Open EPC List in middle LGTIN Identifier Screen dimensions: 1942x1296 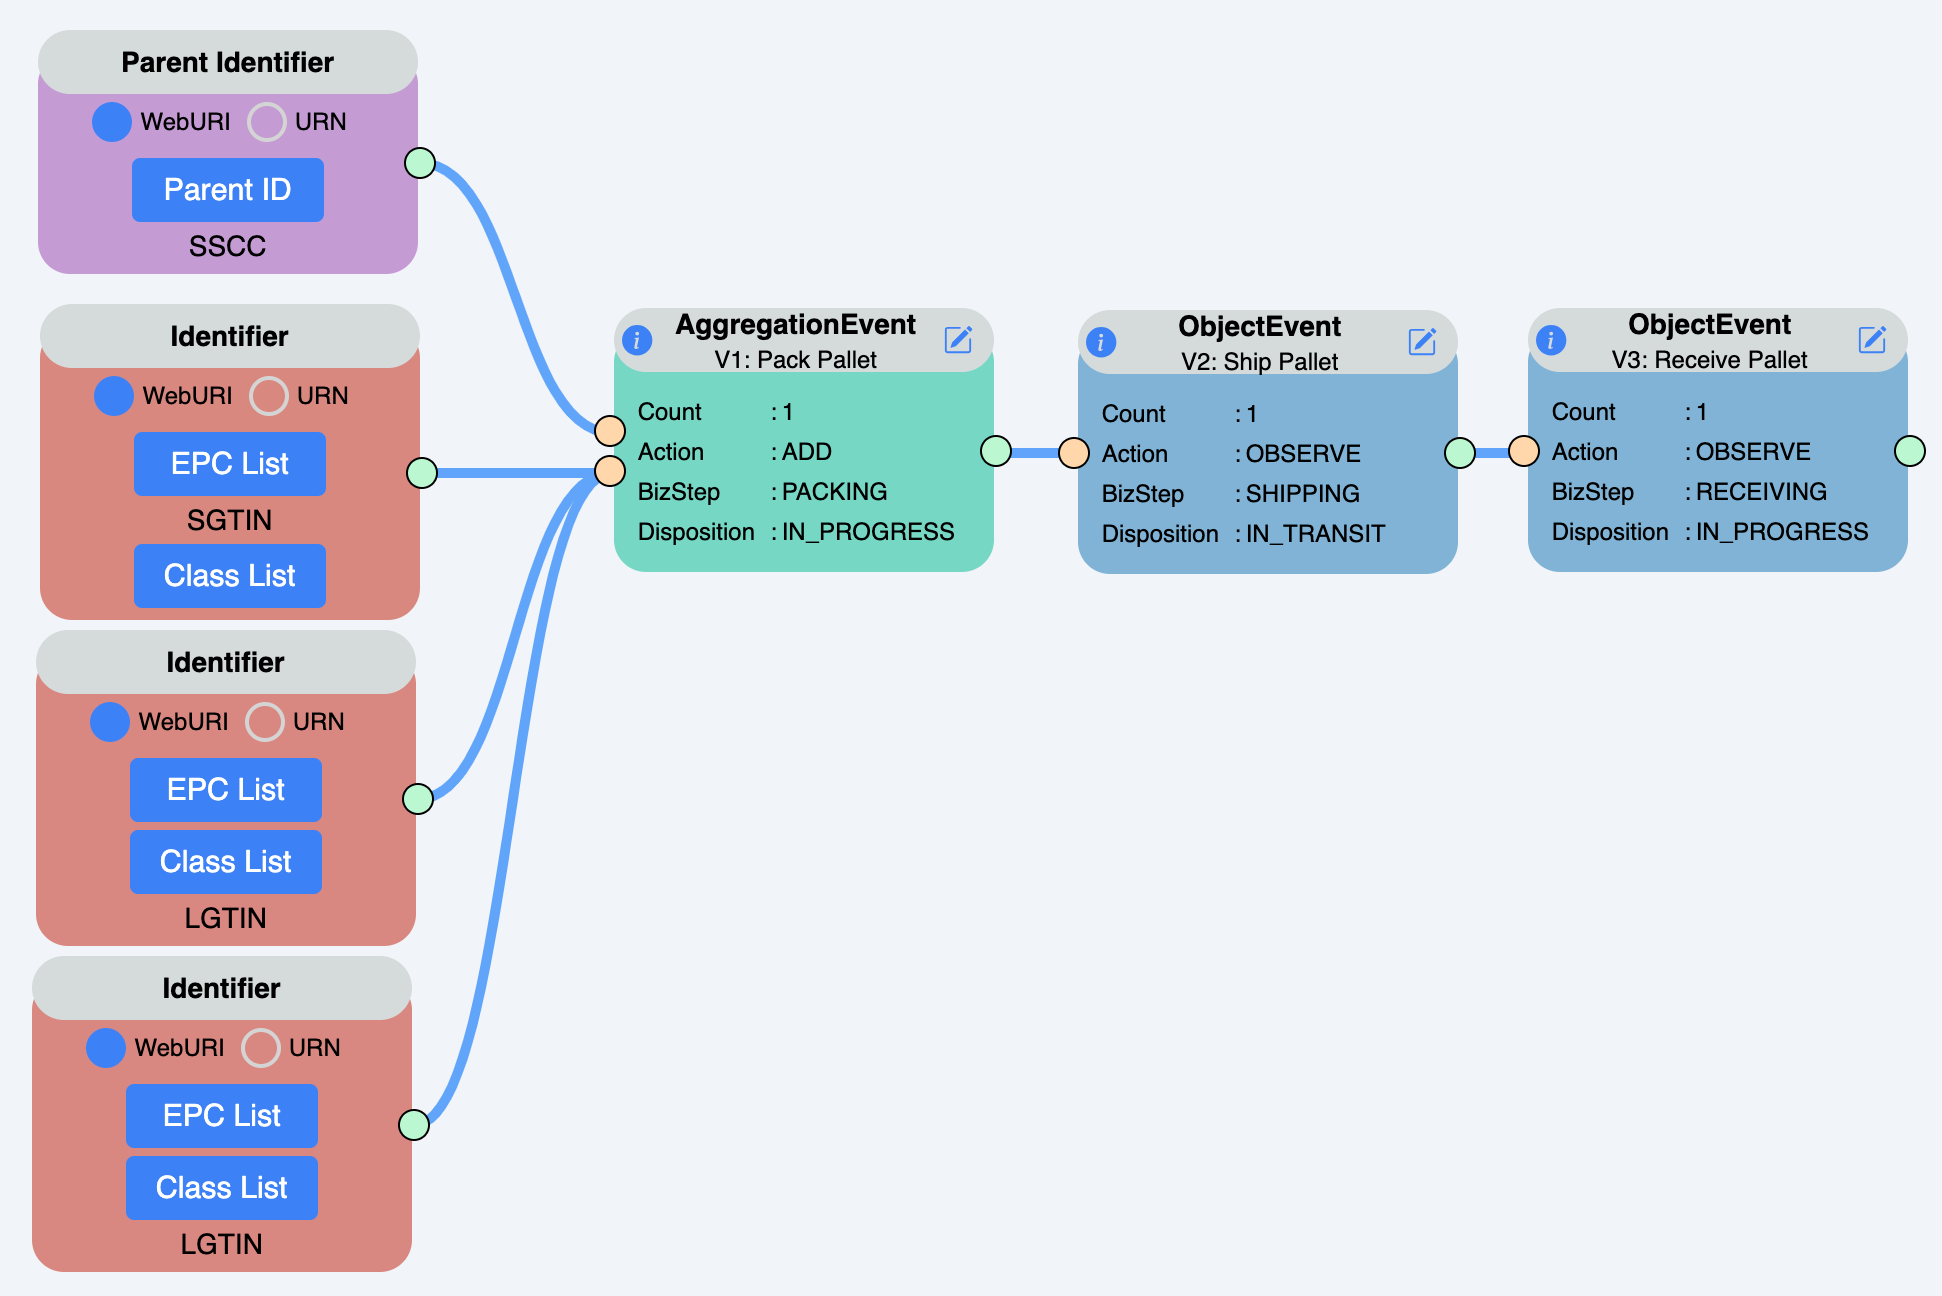[x=226, y=790]
